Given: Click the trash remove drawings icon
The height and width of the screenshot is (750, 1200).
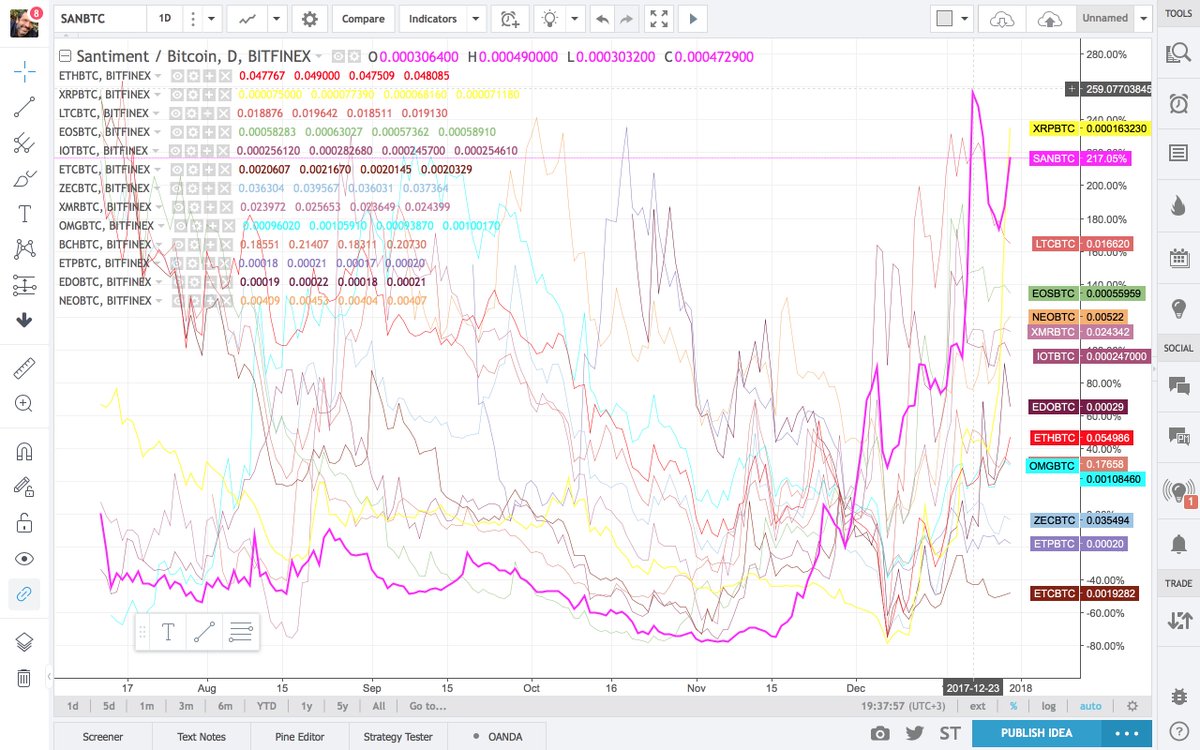Looking at the screenshot, I should point(25,678).
